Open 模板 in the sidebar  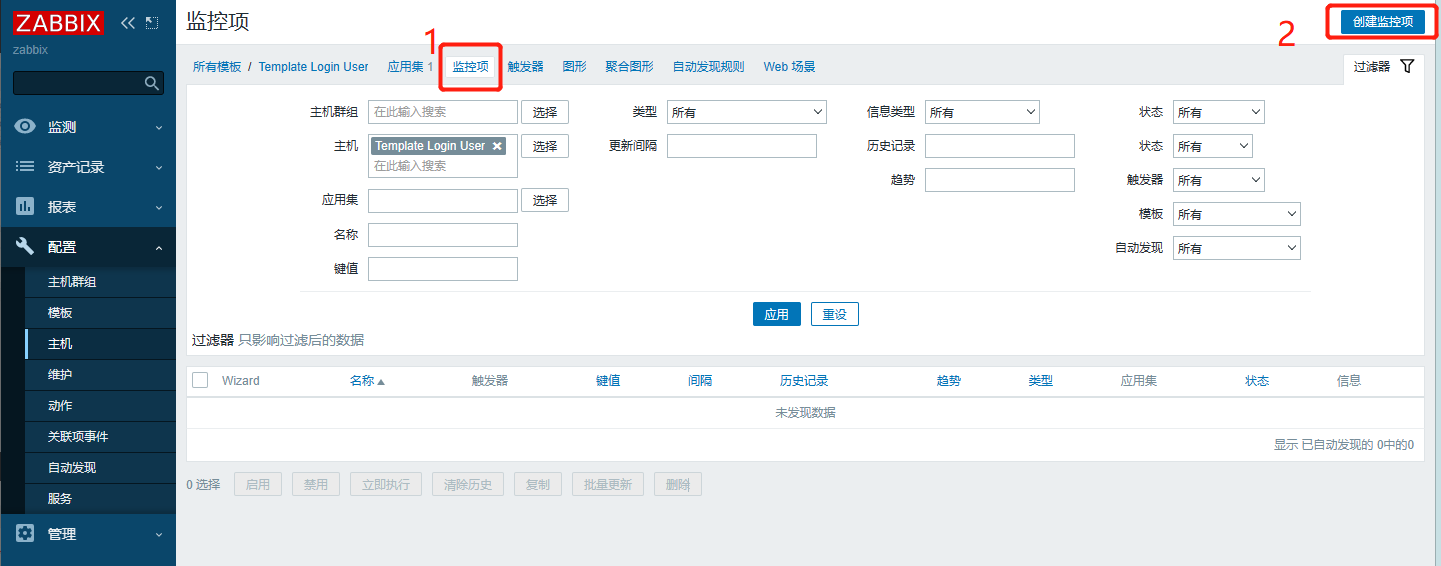coord(60,313)
